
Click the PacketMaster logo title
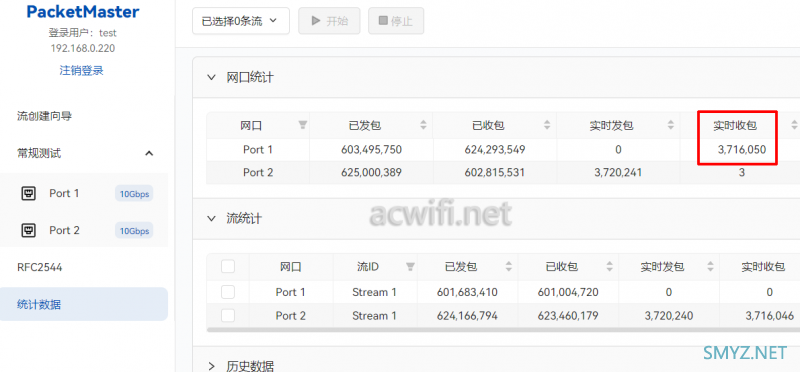(x=83, y=12)
